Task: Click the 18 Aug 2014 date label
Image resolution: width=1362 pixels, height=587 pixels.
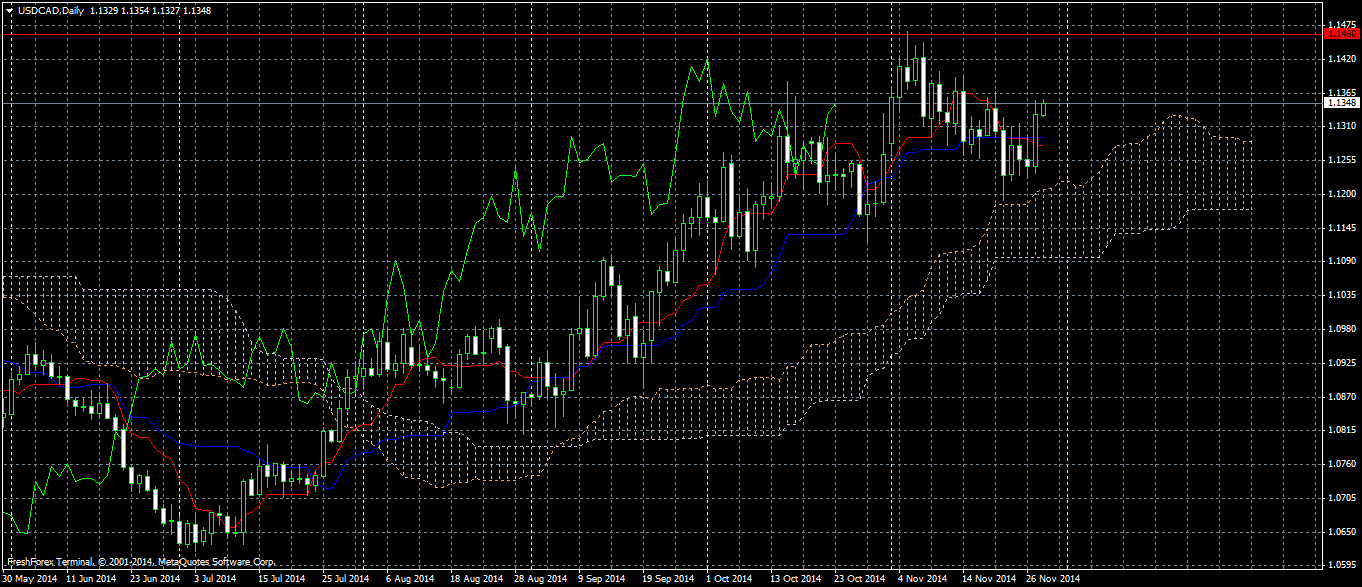Action: tap(476, 579)
